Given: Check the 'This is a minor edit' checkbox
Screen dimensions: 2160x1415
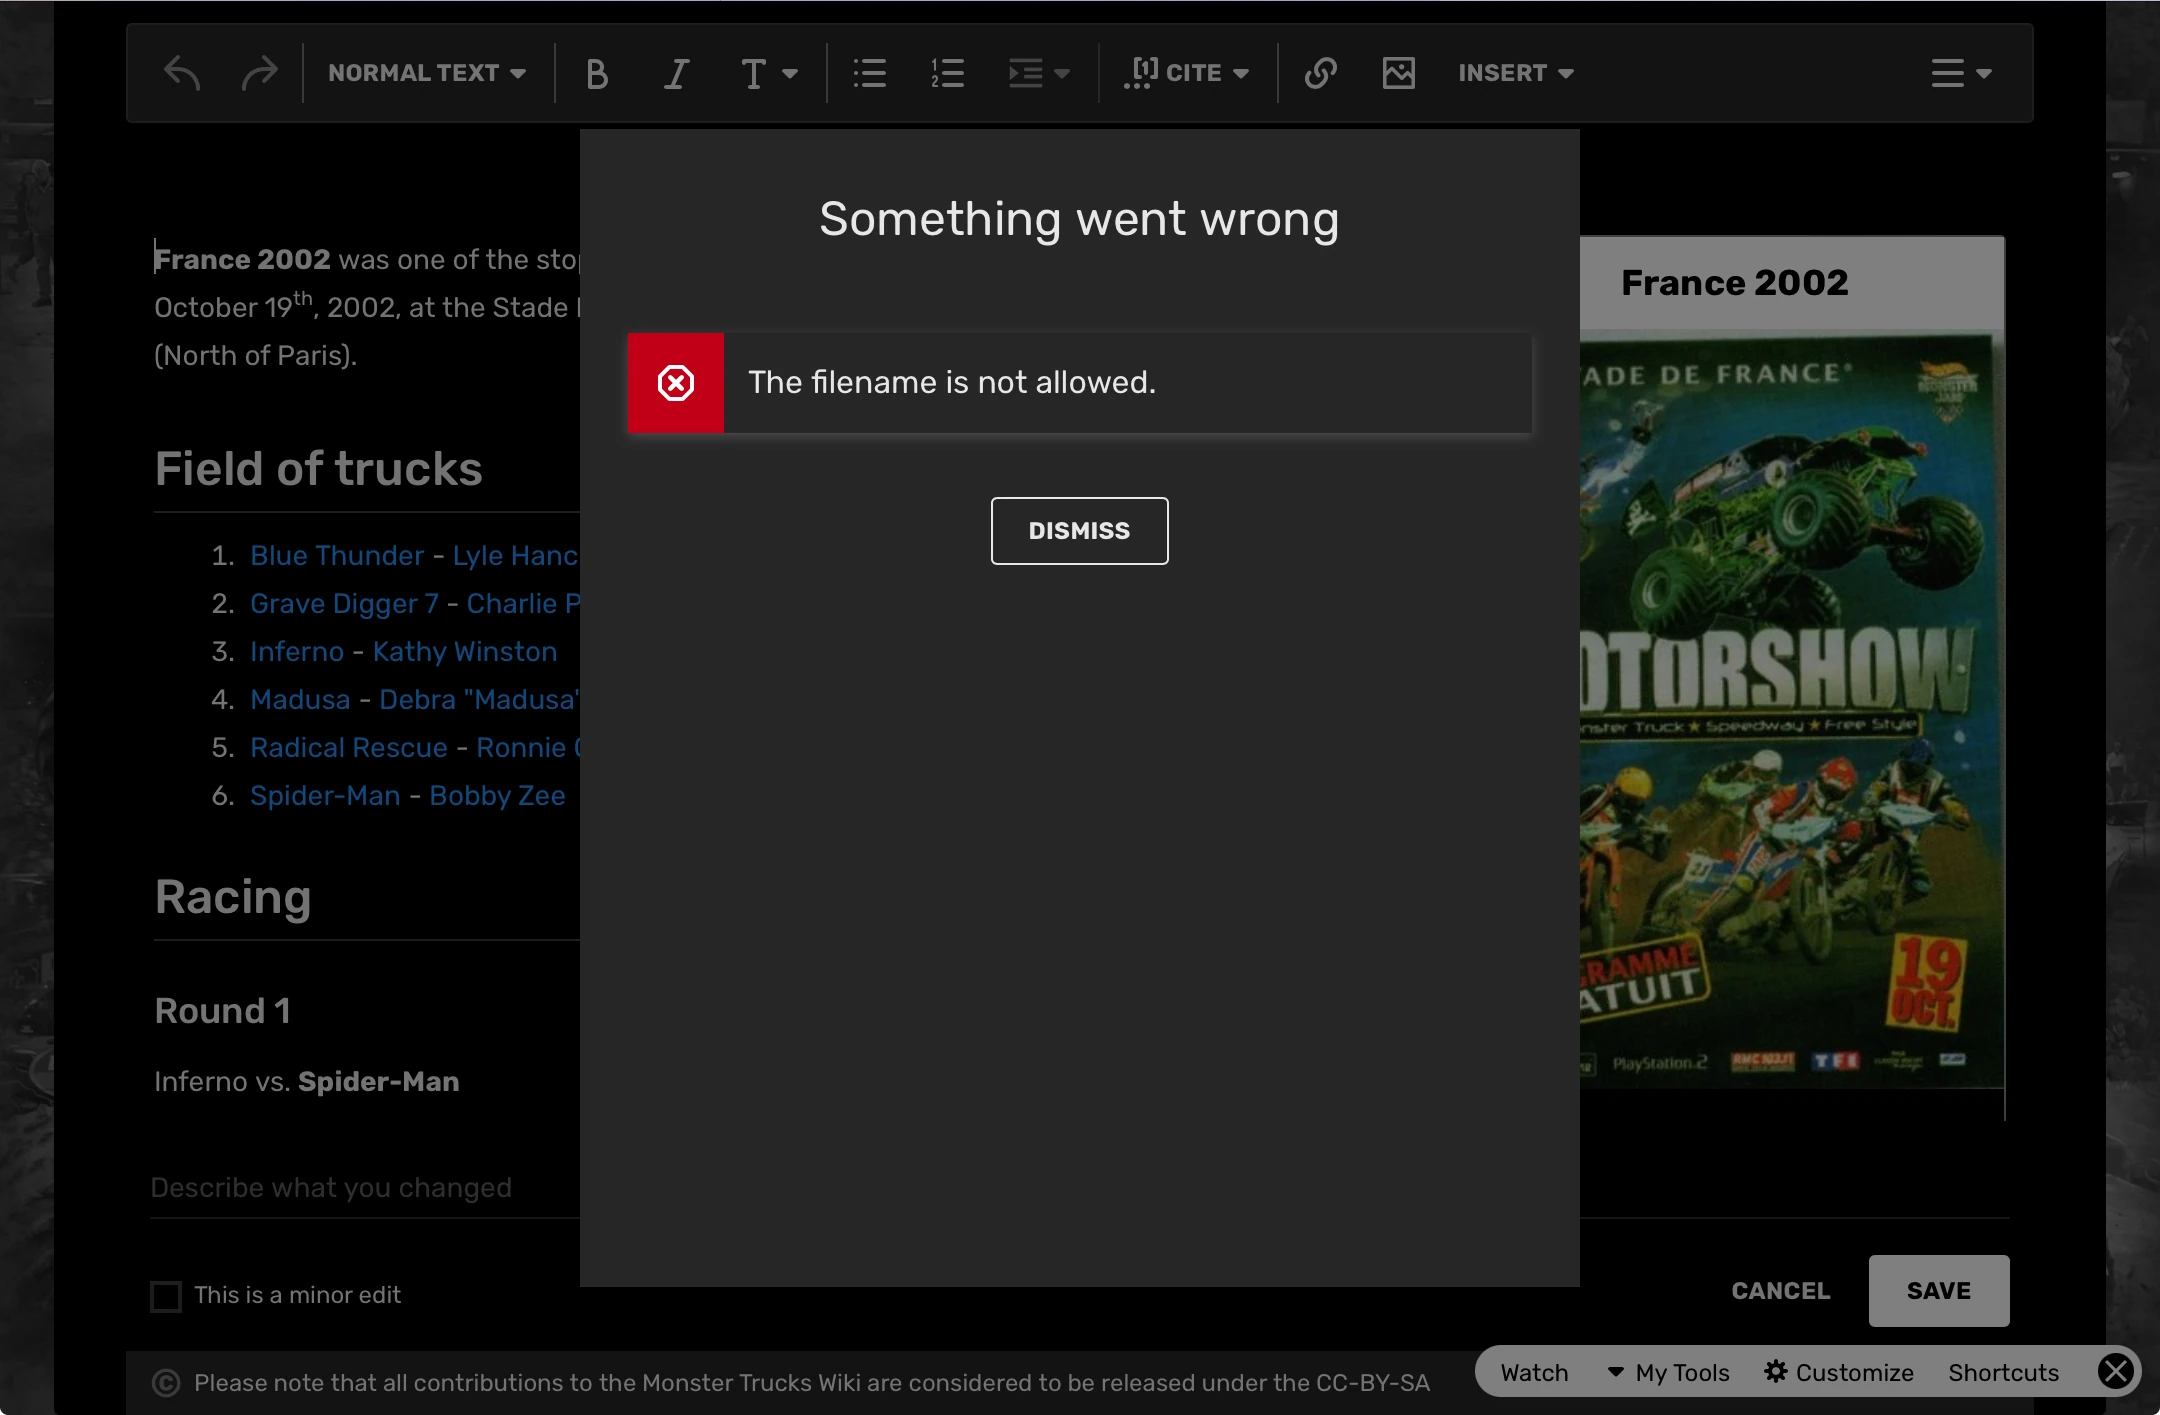Looking at the screenshot, I should click(x=166, y=1296).
